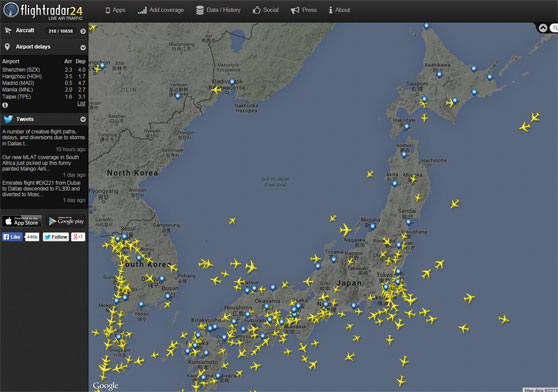Open the About info item
Viewport: 558px width, 392px height.
[339, 10]
